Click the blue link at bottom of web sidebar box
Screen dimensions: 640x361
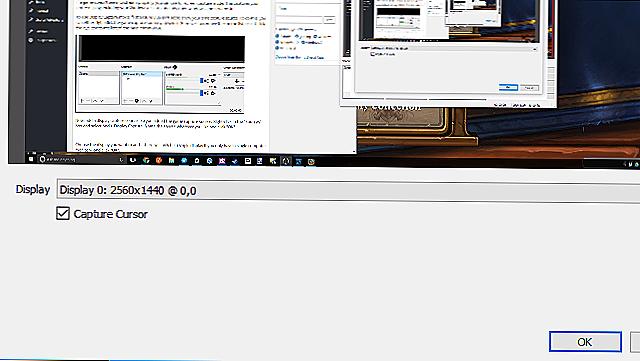point(300,57)
